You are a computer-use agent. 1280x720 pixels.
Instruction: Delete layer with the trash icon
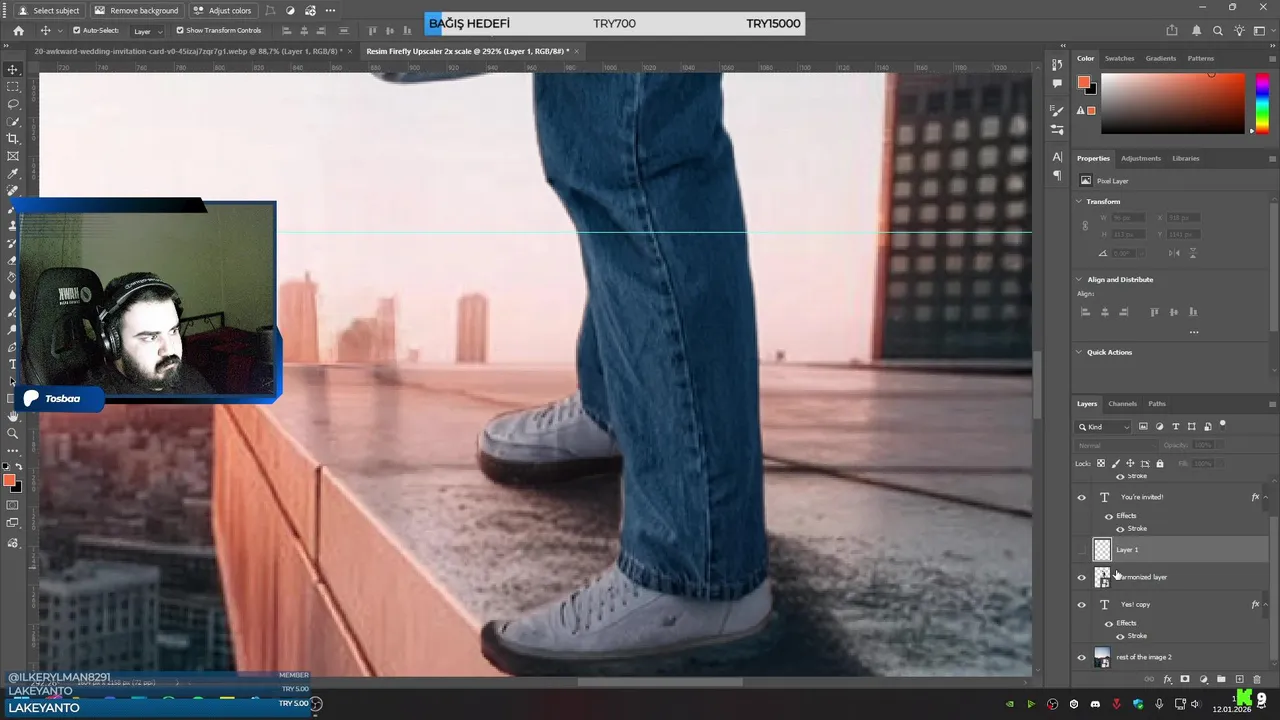tap(1257, 680)
